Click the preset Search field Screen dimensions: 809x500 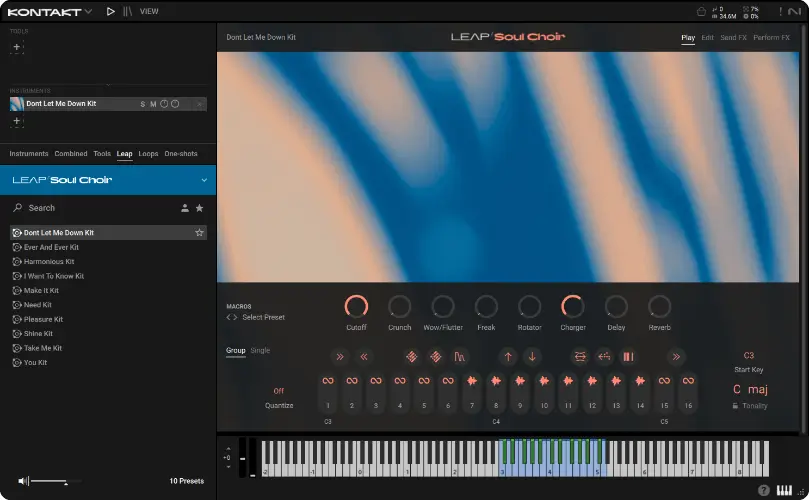click(90, 208)
